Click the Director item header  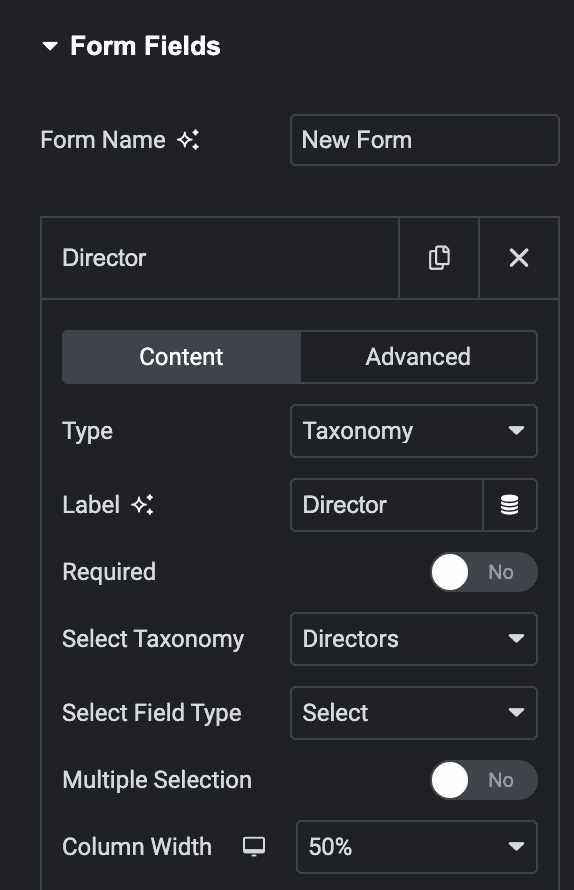220,258
